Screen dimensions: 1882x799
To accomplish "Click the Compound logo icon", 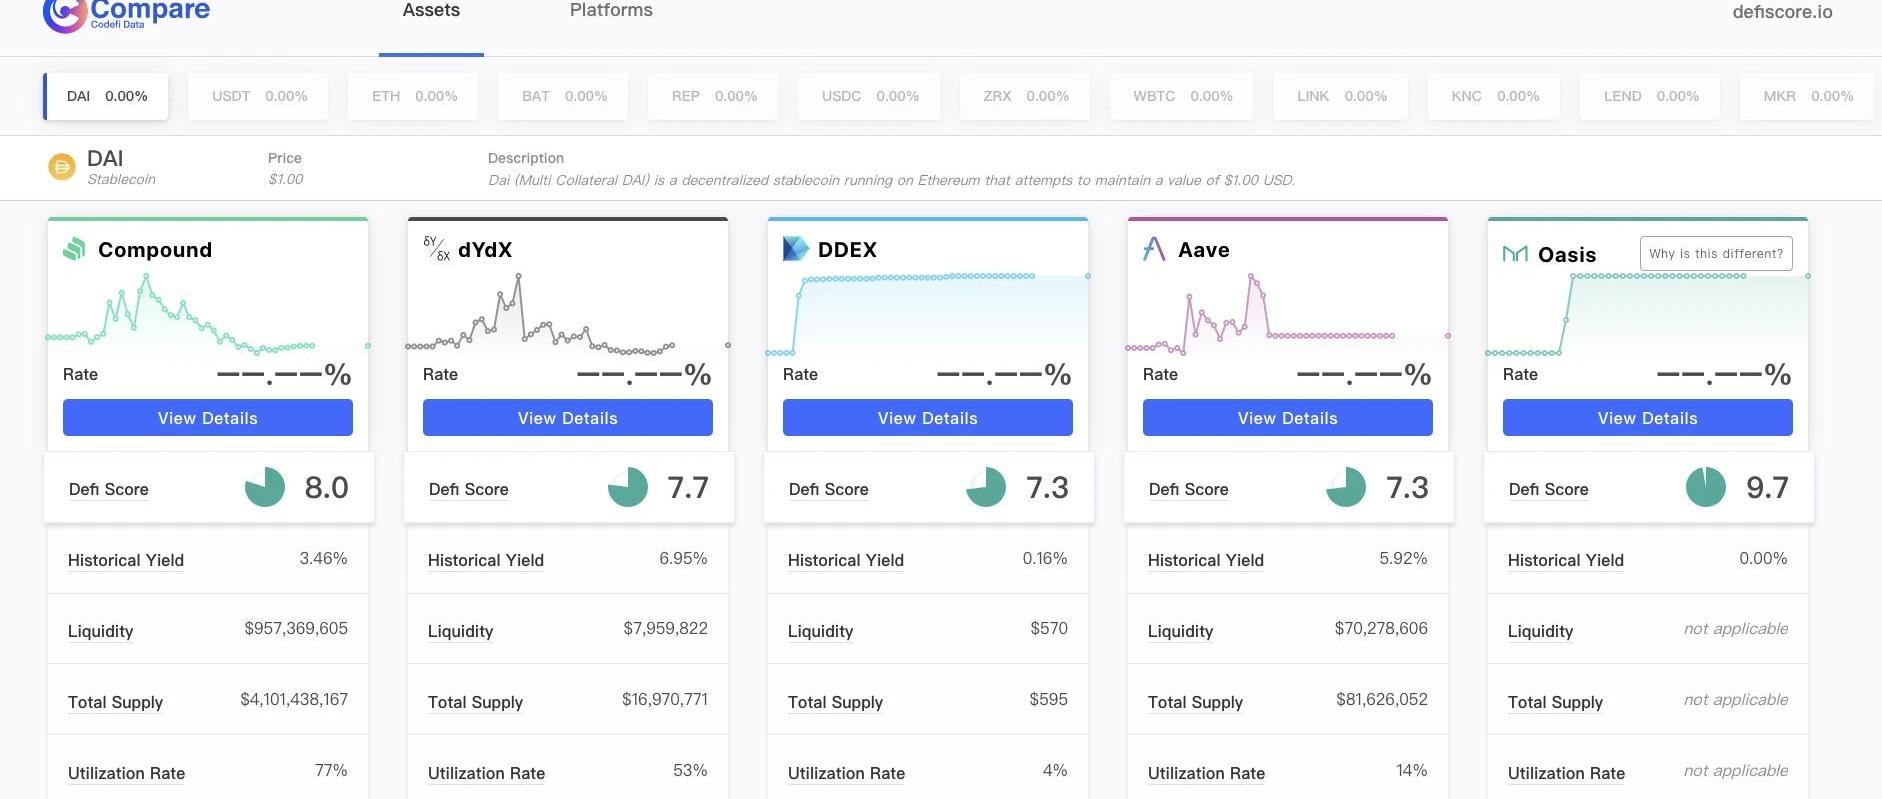I will [74, 249].
